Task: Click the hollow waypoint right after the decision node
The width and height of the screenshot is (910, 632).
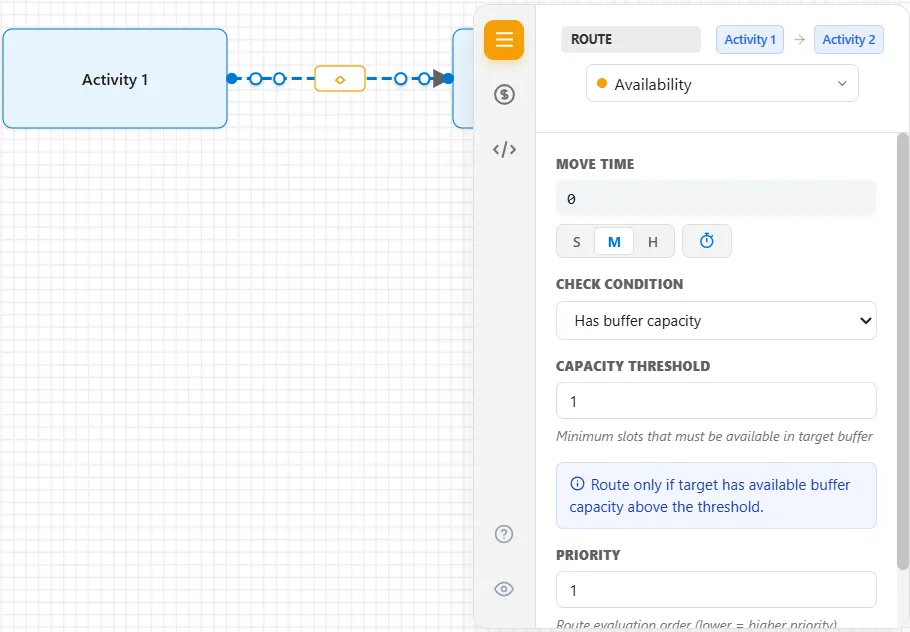Action: (x=400, y=78)
